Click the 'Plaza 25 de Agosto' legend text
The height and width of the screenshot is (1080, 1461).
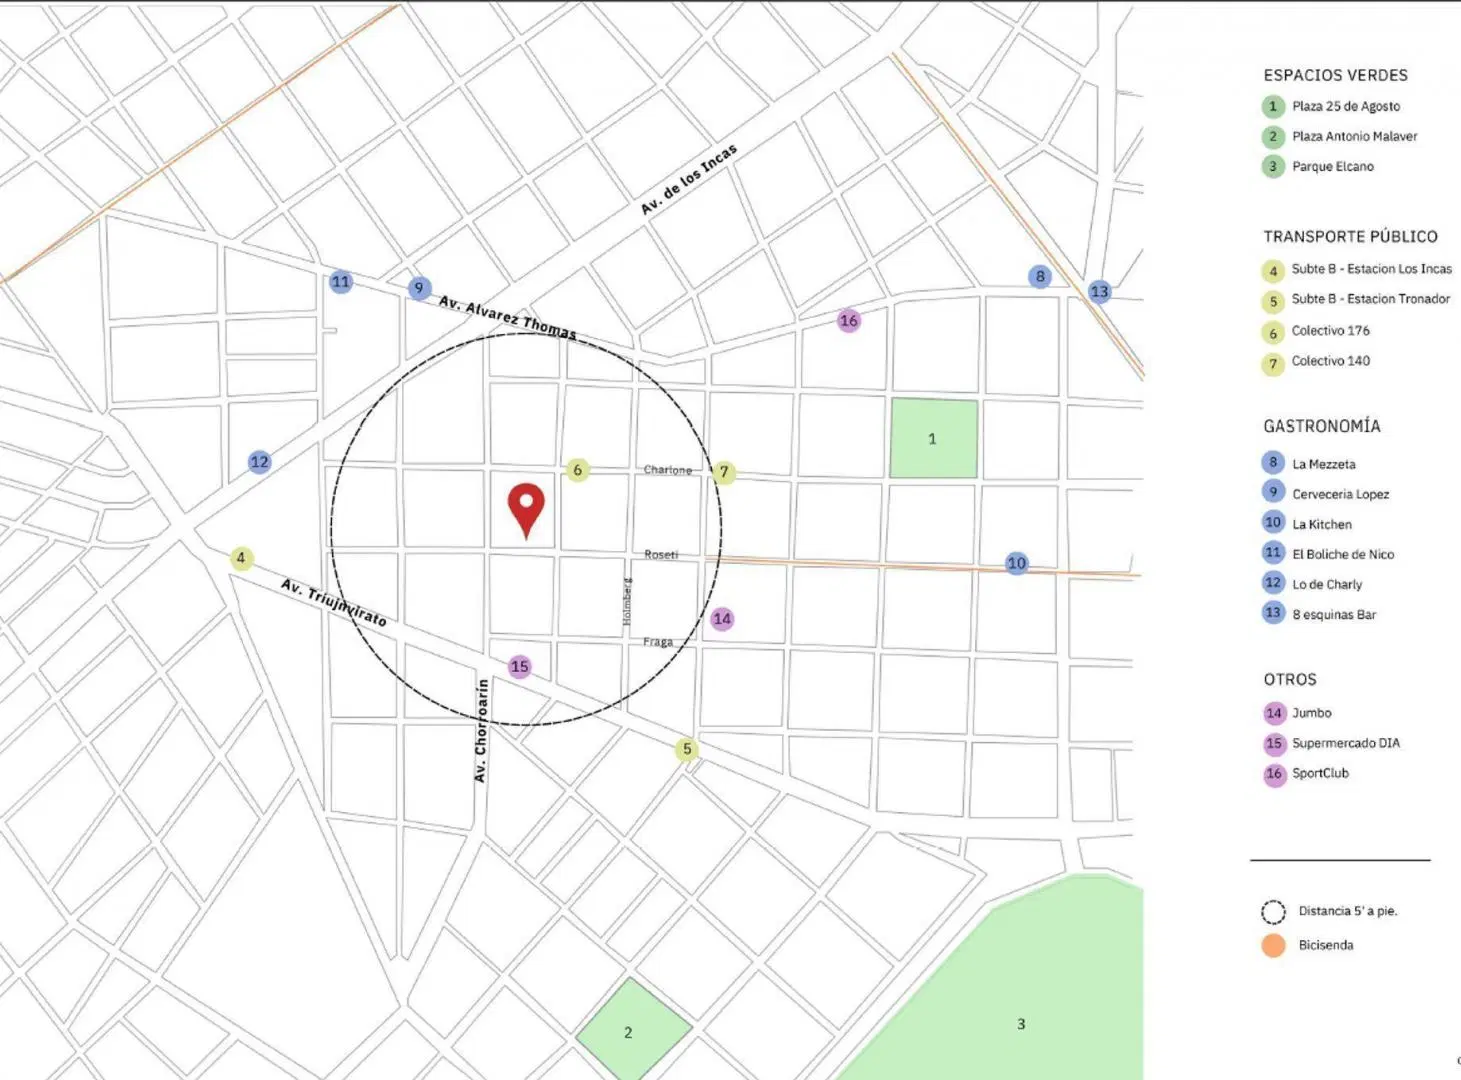pos(1346,106)
